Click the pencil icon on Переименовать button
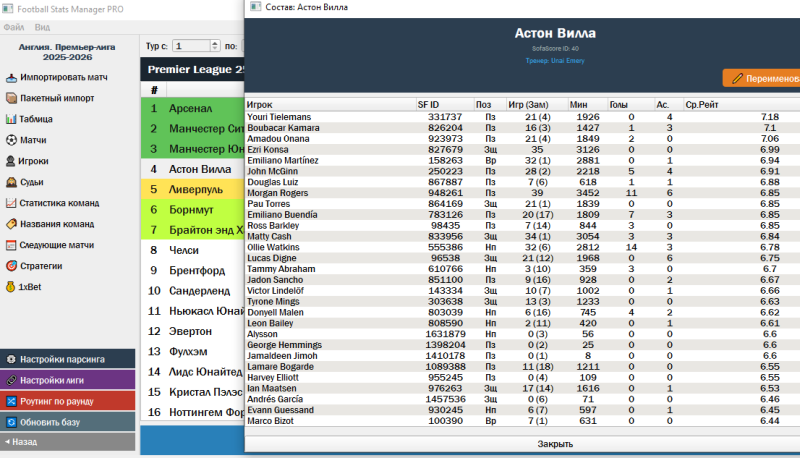 coord(737,79)
